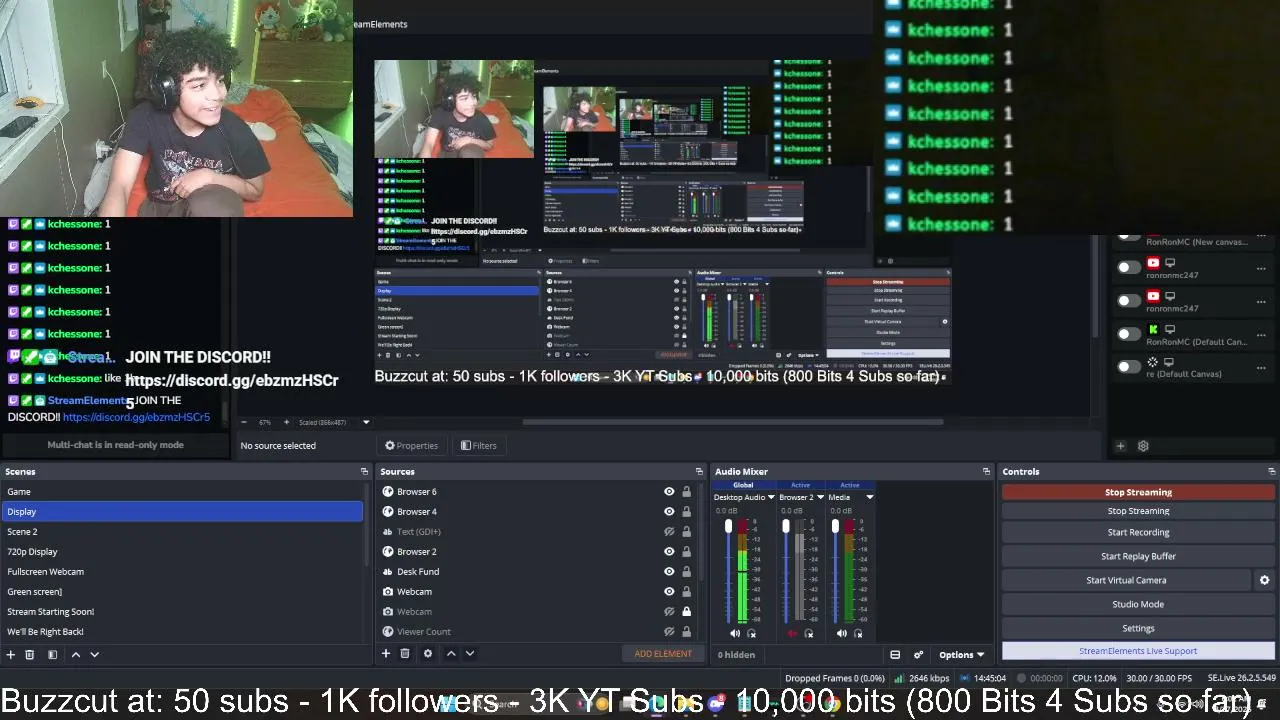The height and width of the screenshot is (720, 1280).
Task: Add a new source with the plus icon
Action: tap(385, 654)
